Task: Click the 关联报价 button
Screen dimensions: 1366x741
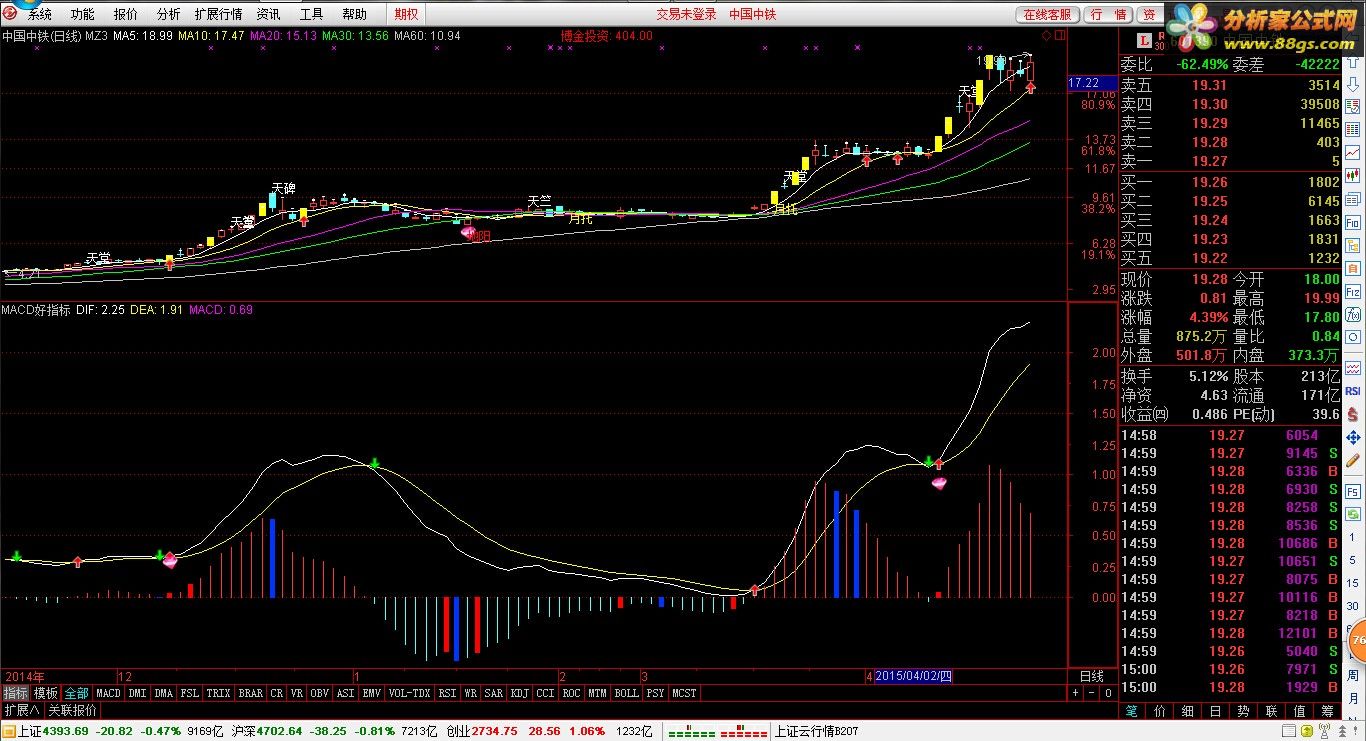Action: click(x=73, y=710)
